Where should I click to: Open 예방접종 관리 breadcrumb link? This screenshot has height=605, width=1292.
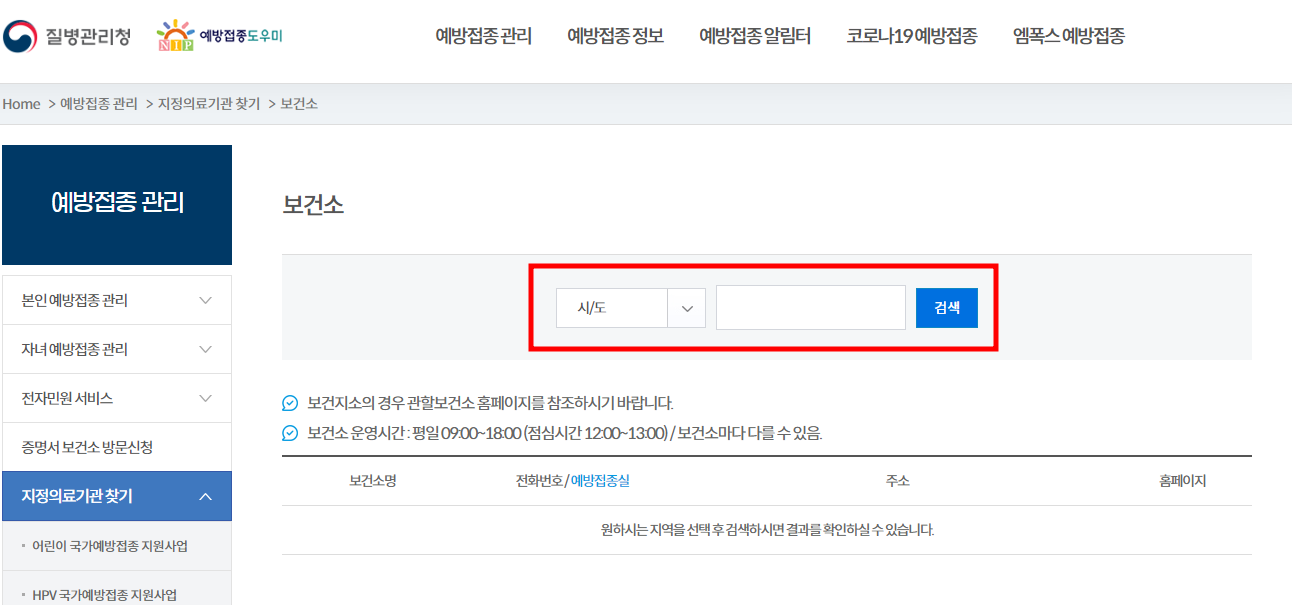pos(99,104)
